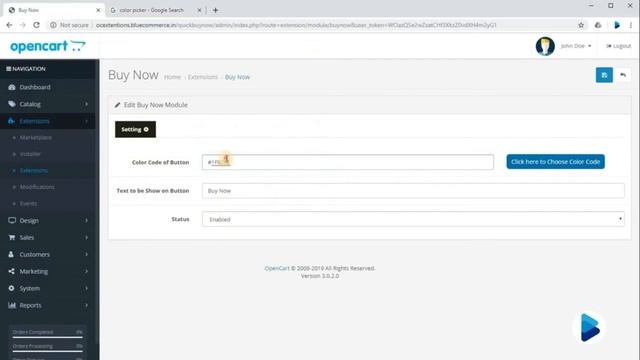640x360 pixels.
Task: Expand the Marketing menu chevron
Action: pos(87,271)
